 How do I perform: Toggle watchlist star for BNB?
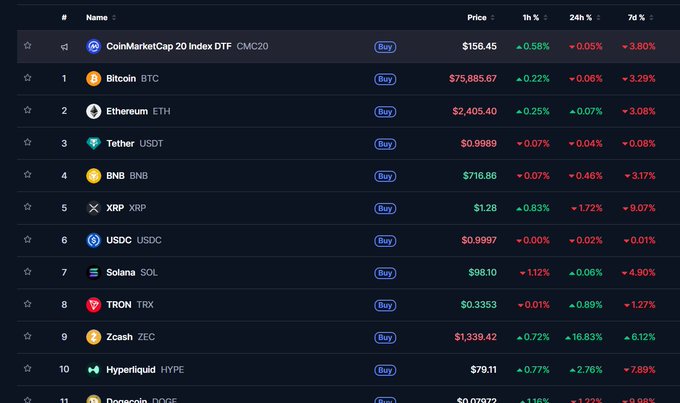click(x=27, y=174)
